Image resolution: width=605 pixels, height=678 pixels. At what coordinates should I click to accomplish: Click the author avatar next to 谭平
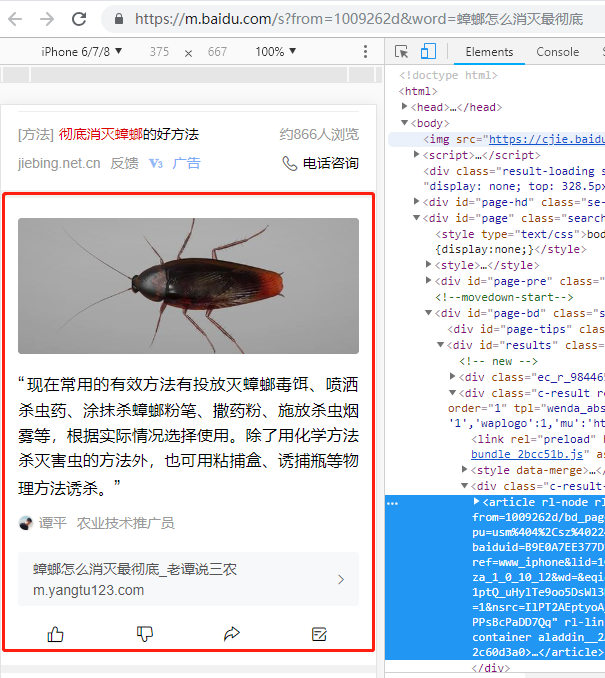[x=26, y=523]
